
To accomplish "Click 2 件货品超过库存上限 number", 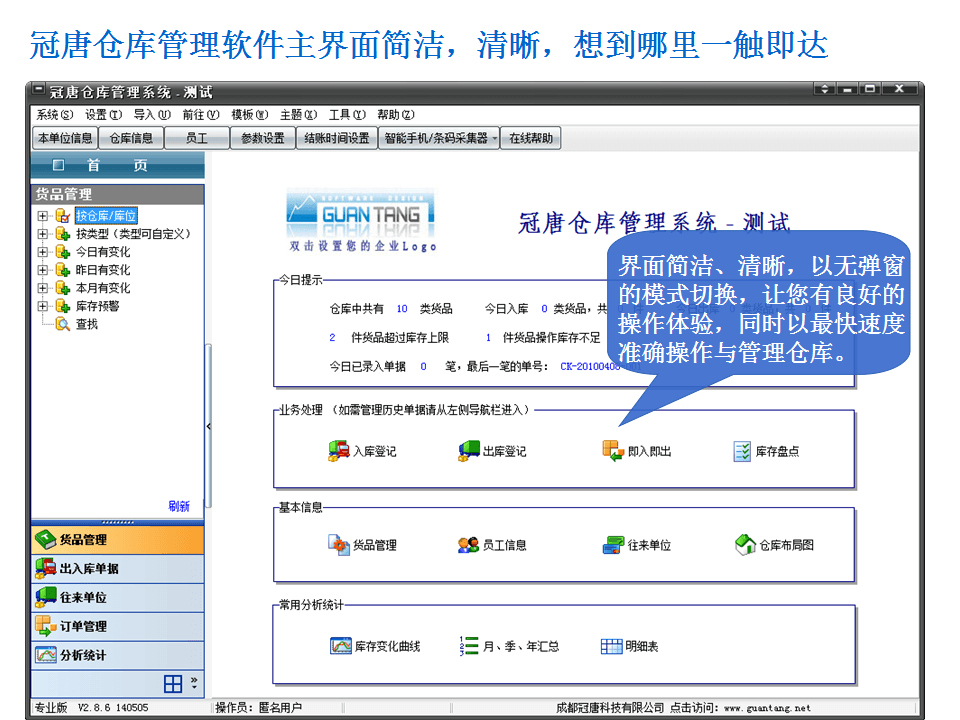I will (332, 337).
